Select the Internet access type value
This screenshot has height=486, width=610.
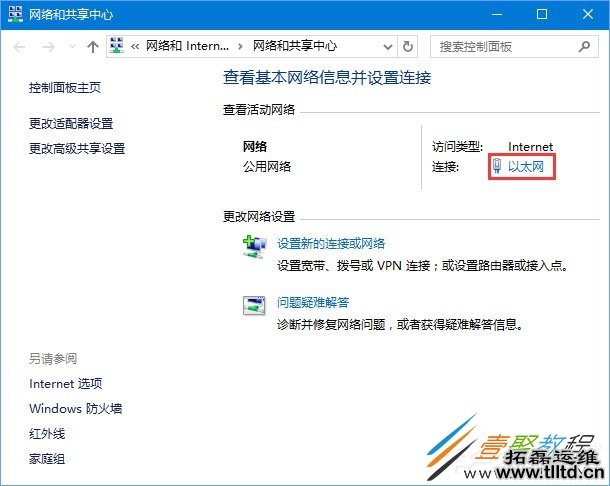530,147
